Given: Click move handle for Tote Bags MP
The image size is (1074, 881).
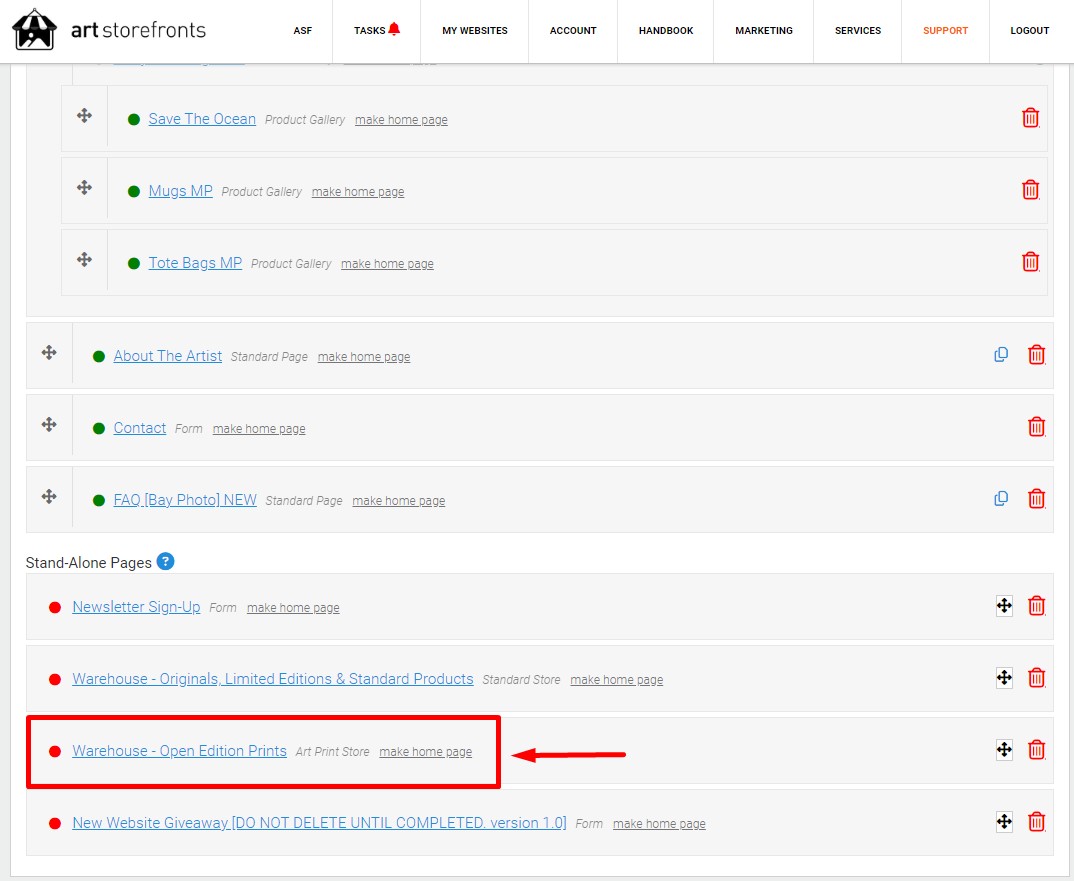Looking at the screenshot, I should tap(84, 259).
